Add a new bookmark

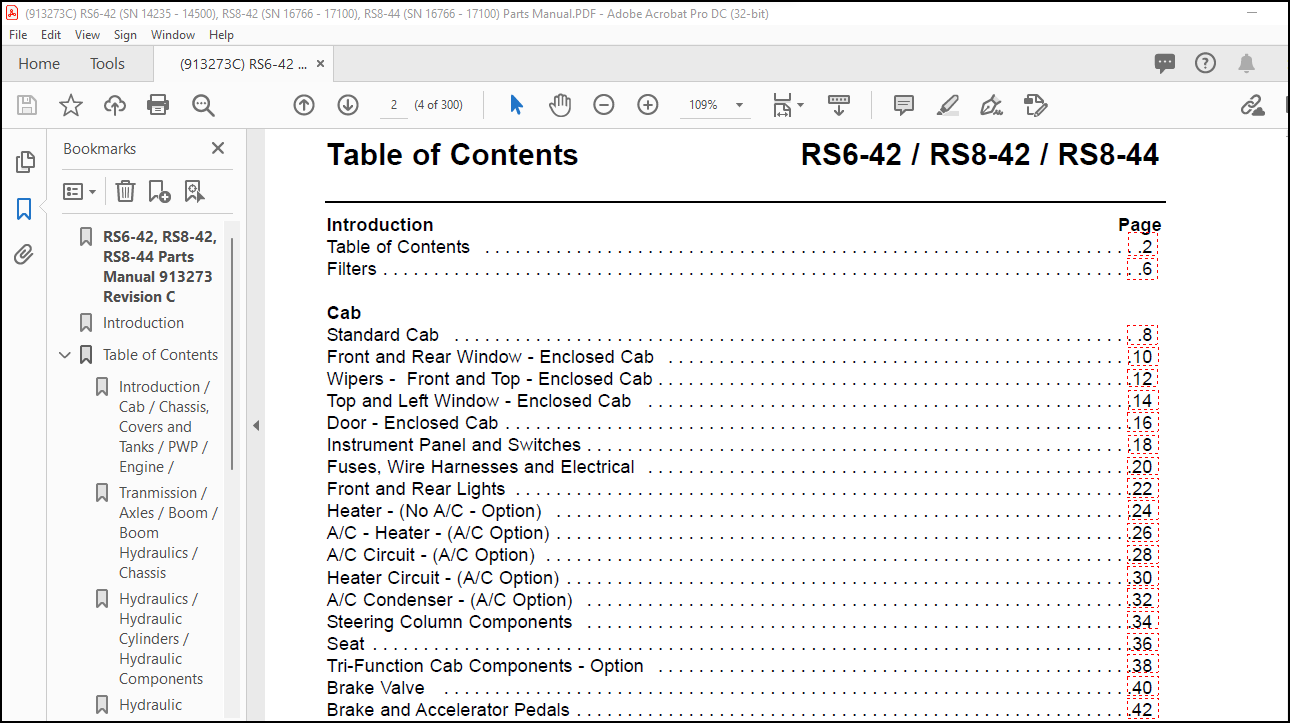(x=159, y=191)
